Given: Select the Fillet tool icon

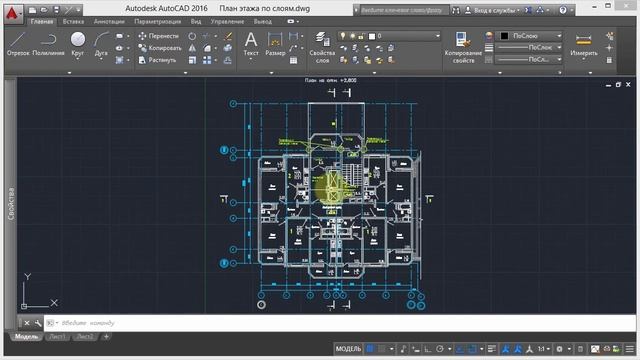Looking at the screenshot, I should [207, 48].
